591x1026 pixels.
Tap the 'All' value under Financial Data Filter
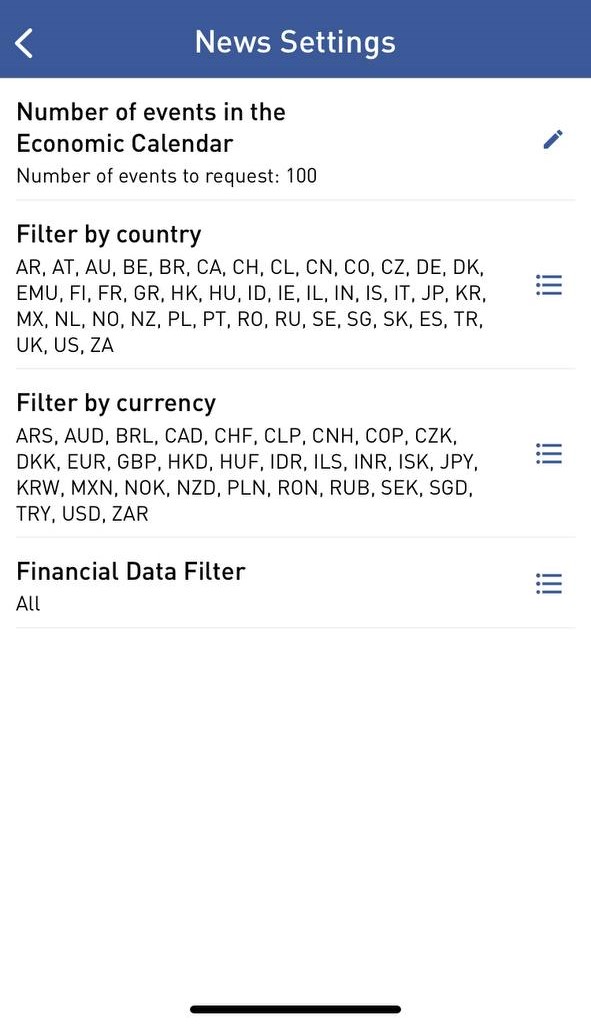pos(28,603)
